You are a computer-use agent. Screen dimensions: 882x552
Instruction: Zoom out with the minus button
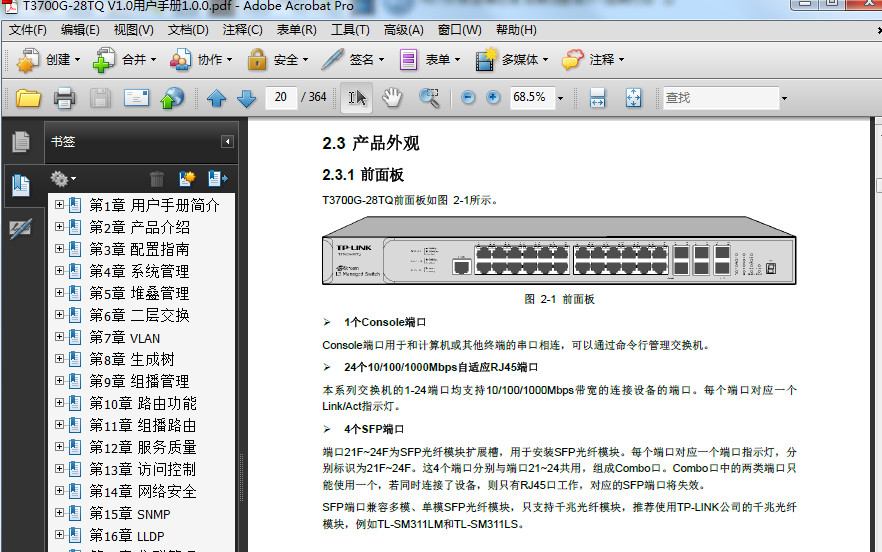467,98
